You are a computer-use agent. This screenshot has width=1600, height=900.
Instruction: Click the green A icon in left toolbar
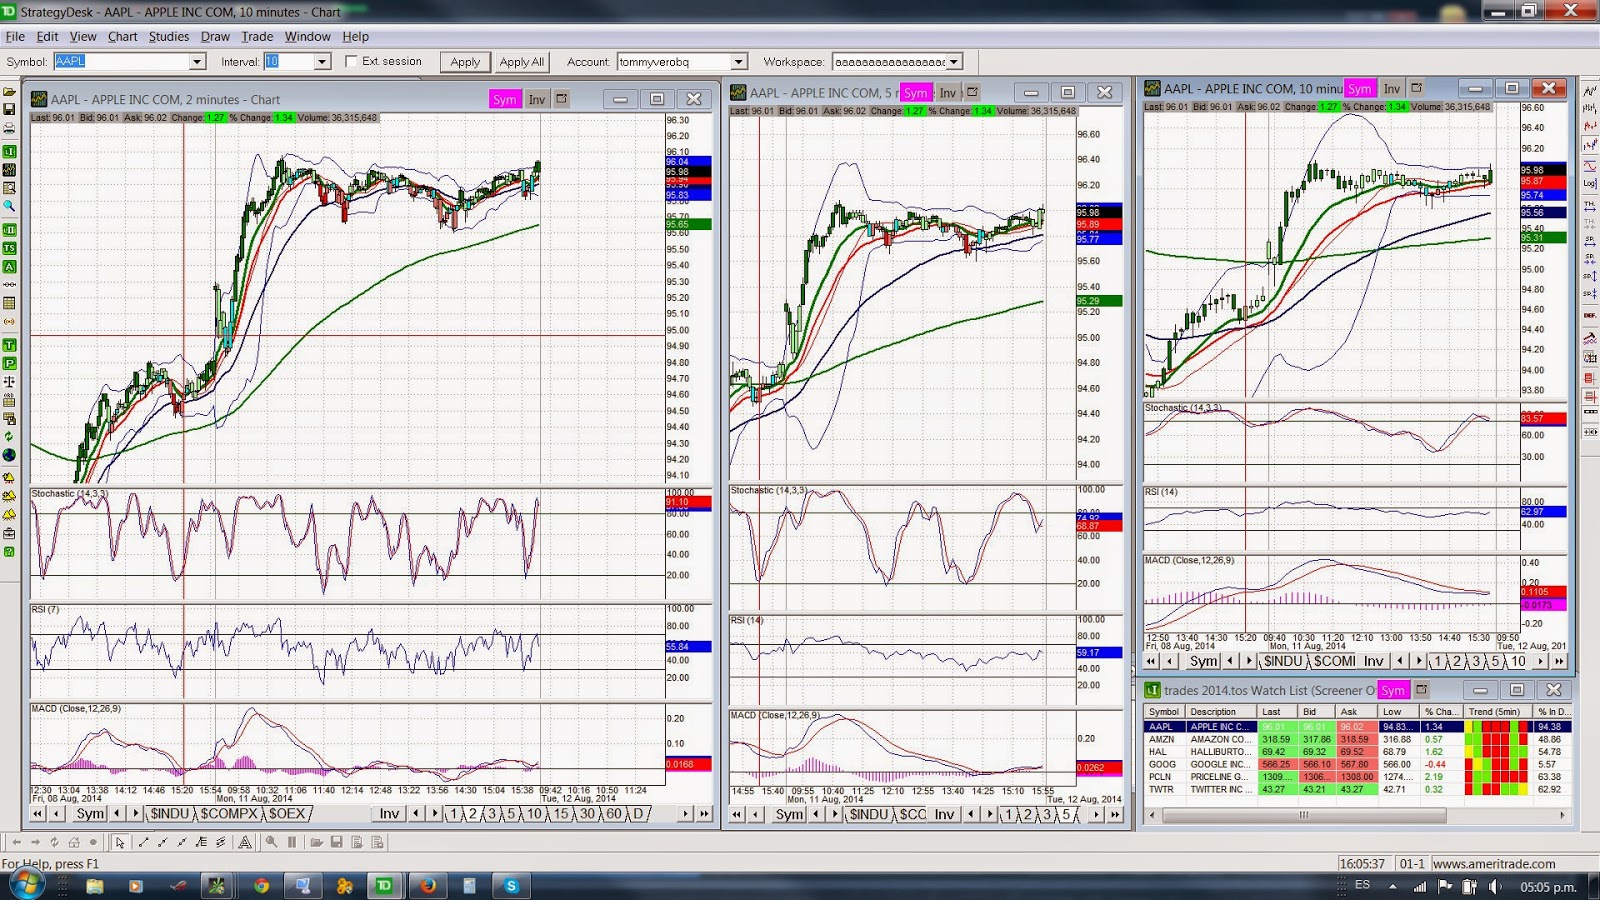(x=9, y=267)
